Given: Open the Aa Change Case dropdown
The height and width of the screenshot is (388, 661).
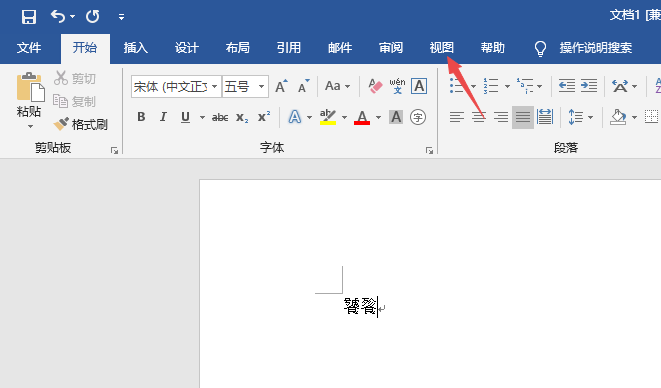Looking at the screenshot, I should (x=337, y=86).
